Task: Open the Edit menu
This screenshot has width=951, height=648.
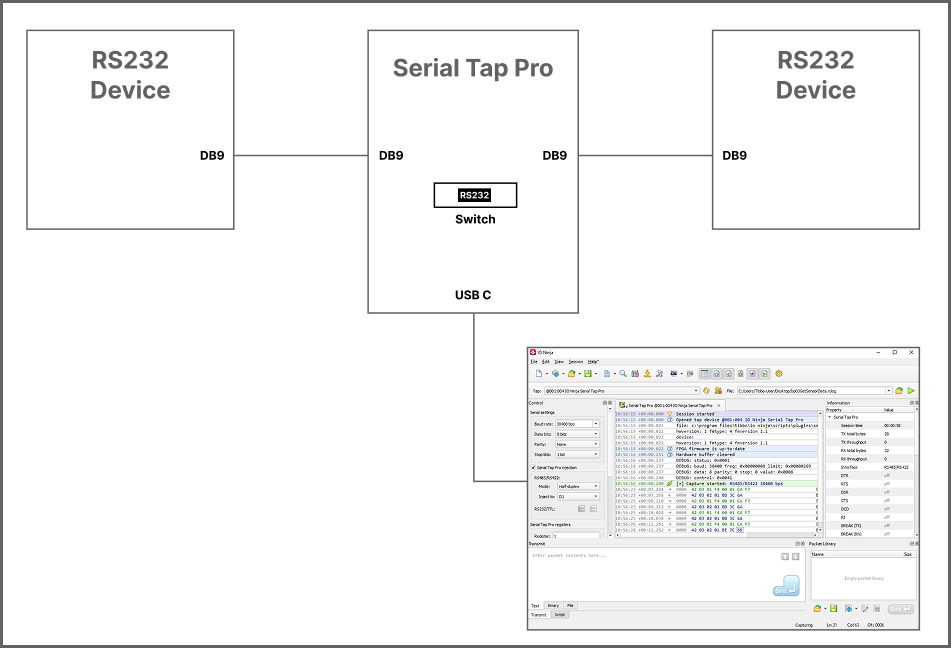Action: pos(546,362)
